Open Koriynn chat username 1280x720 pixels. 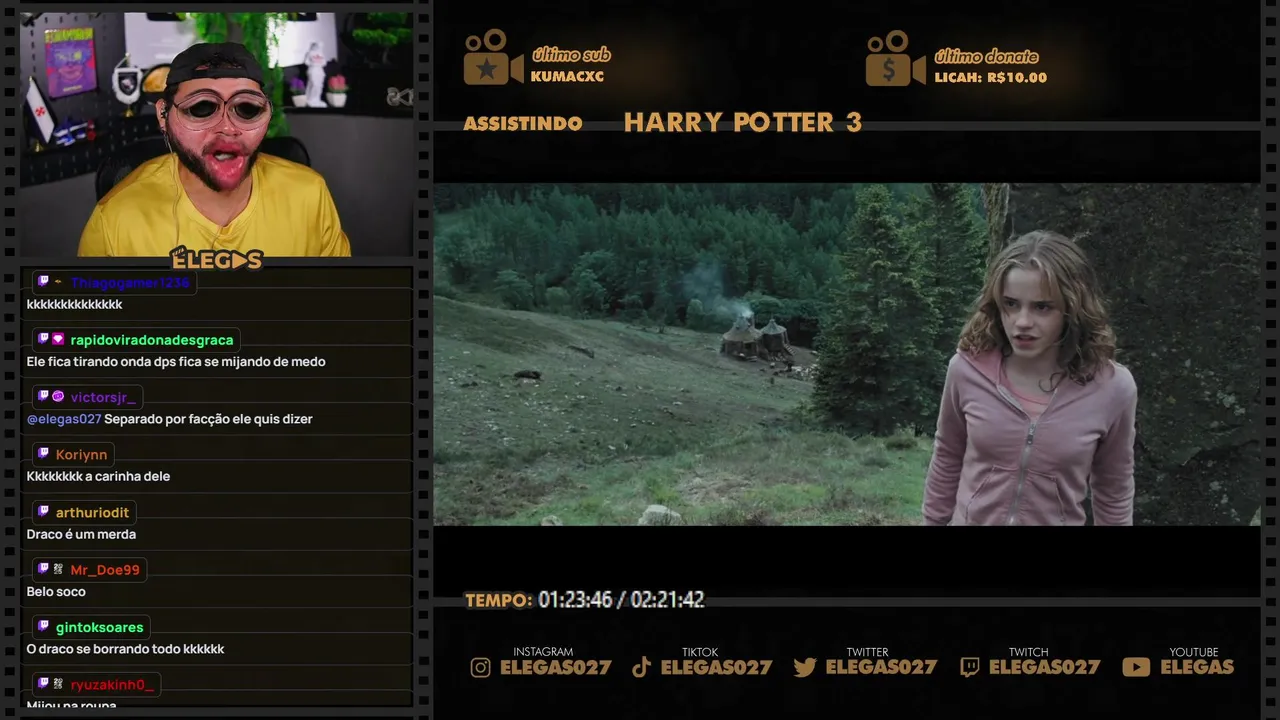click(81, 455)
